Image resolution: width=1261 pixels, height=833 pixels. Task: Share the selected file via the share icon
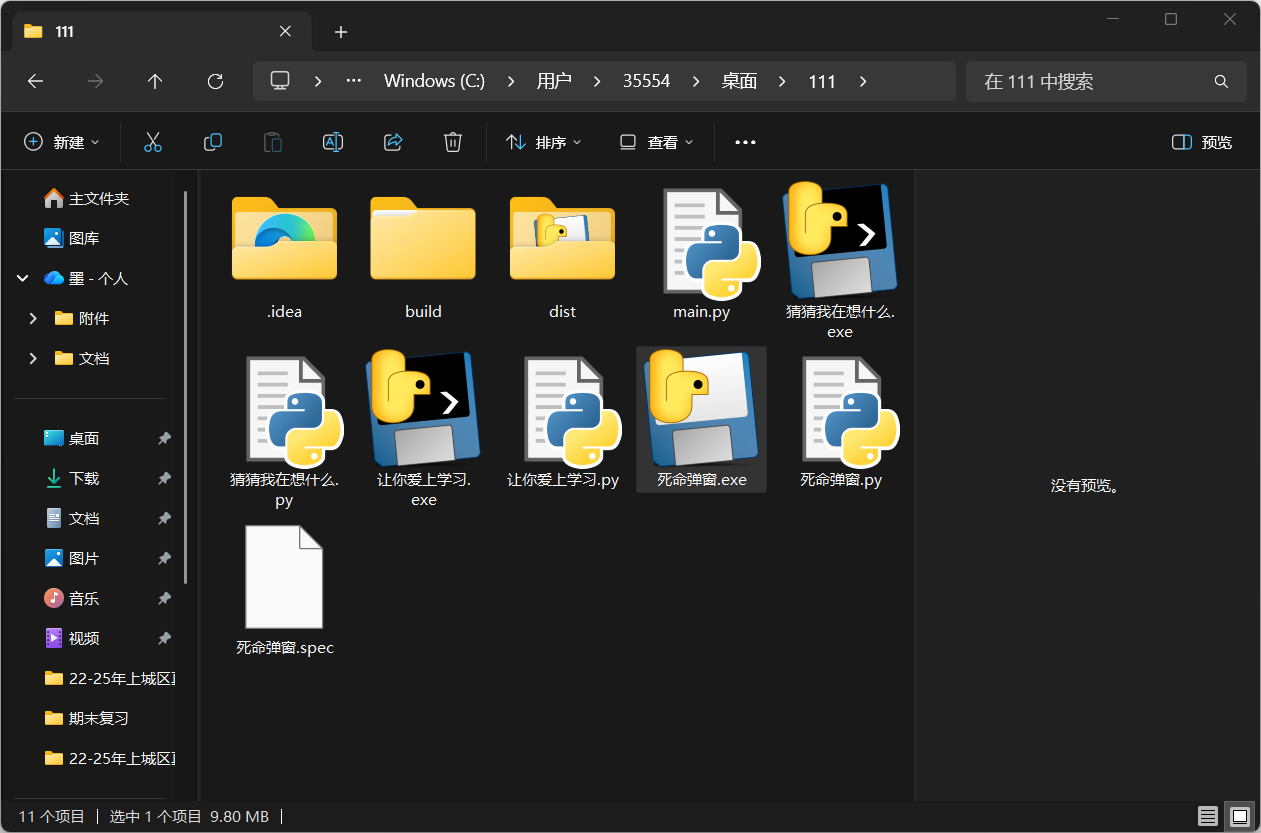tap(392, 141)
